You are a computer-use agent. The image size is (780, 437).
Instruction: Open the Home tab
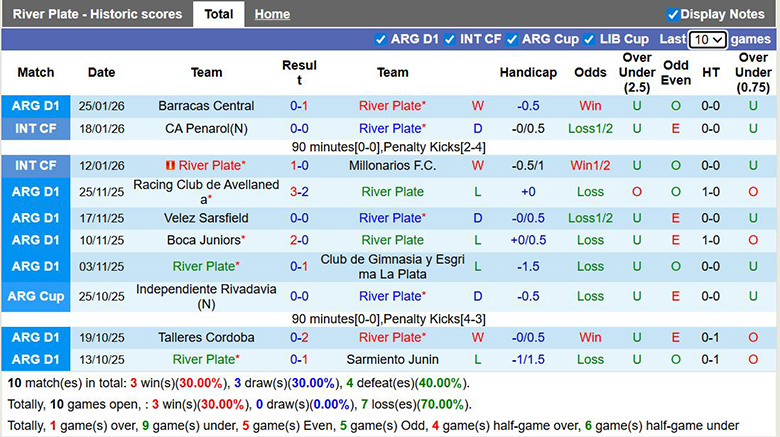(x=272, y=14)
